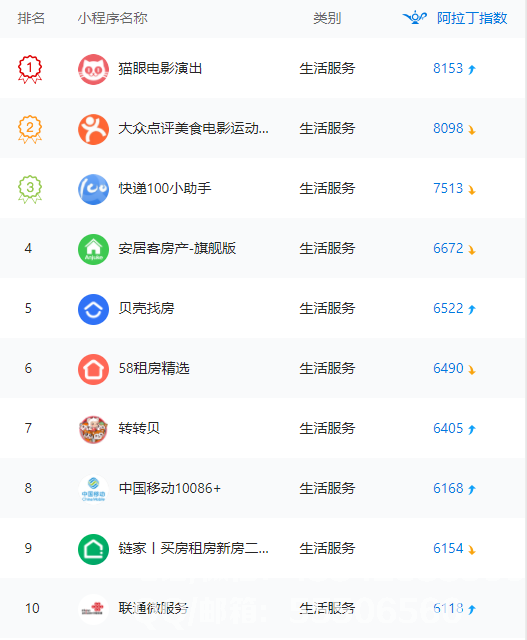Image resolution: width=527 pixels, height=640 pixels.
Task: Click the 链家 green house icon
Action: [93, 549]
